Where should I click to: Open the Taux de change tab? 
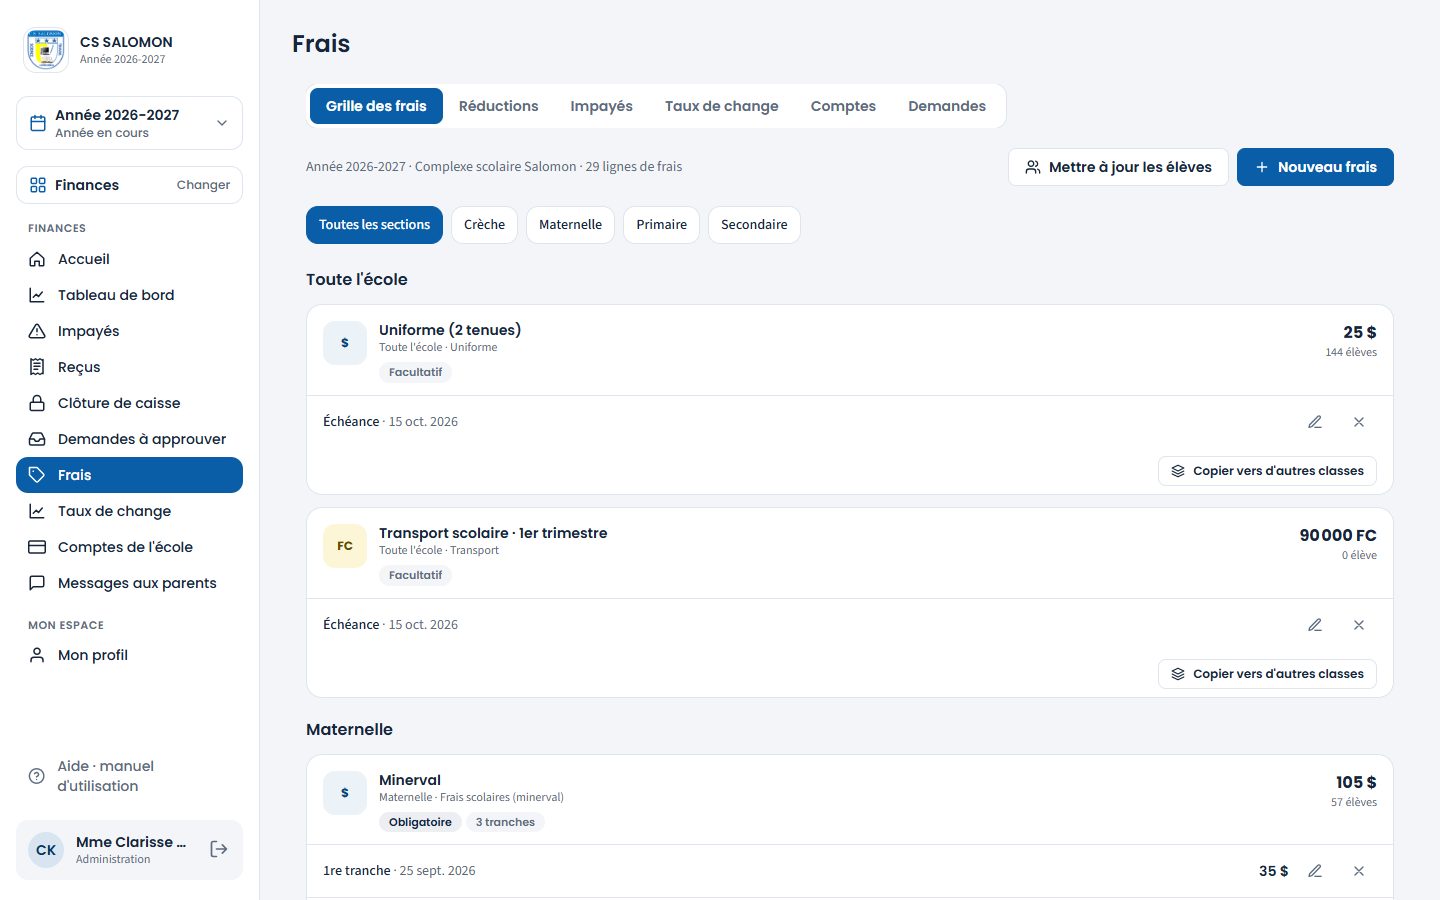(x=721, y=106)
